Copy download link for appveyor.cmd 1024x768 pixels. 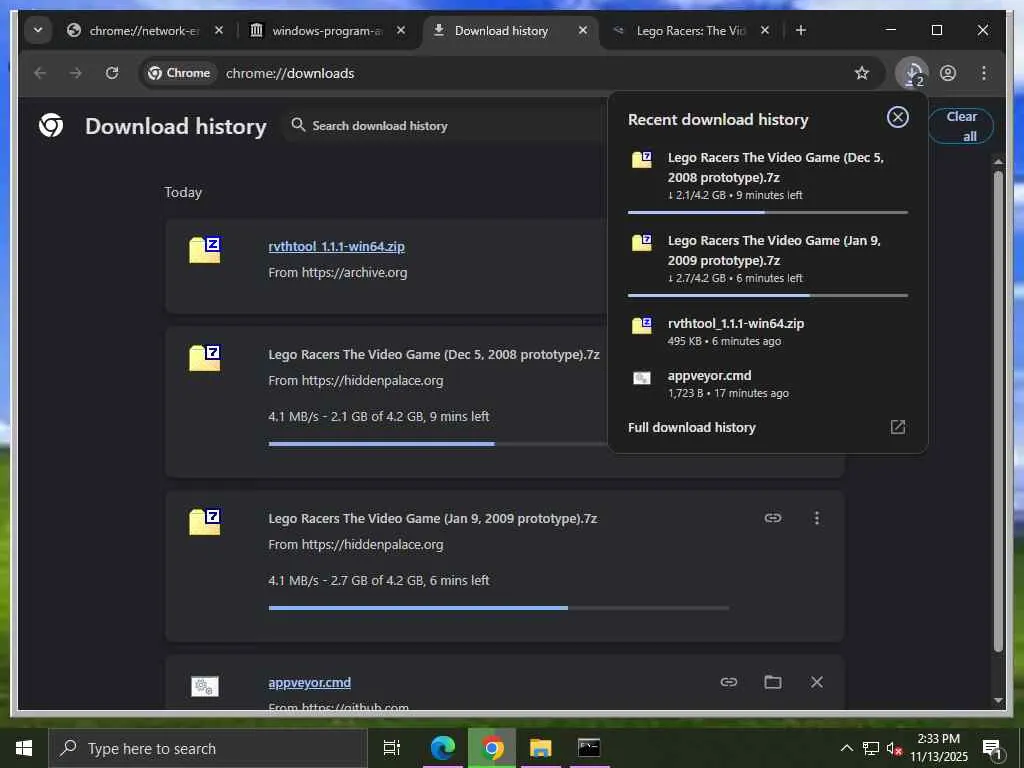point(729,682)
